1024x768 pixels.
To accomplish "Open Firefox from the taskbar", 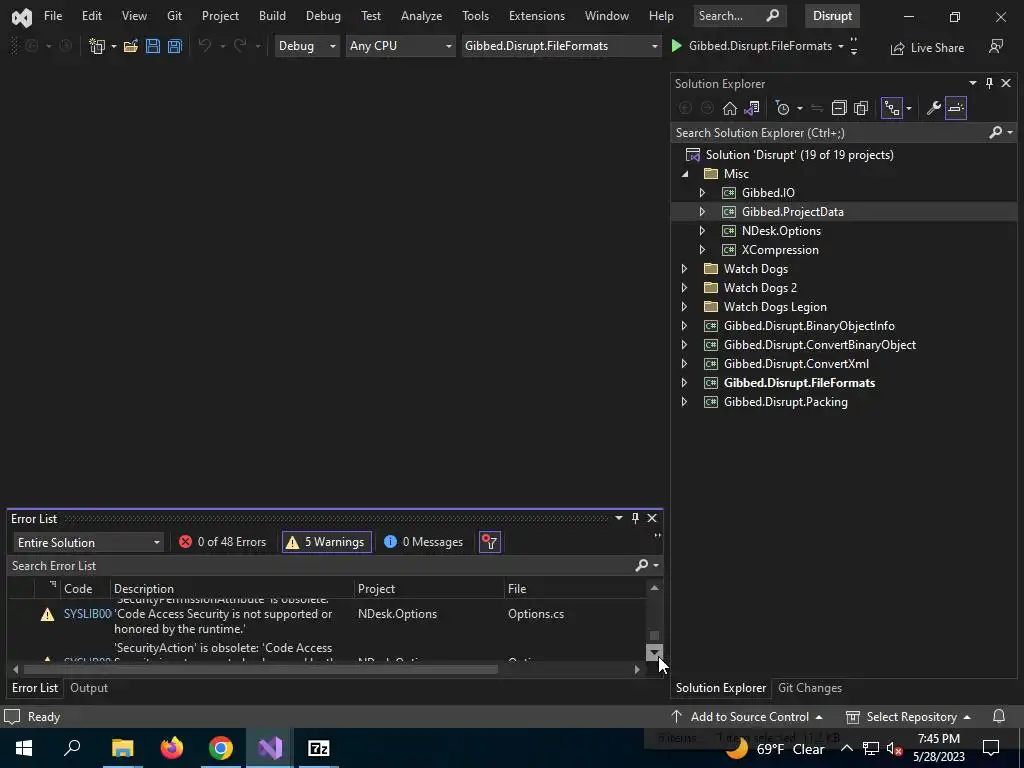I will (172, 748).
